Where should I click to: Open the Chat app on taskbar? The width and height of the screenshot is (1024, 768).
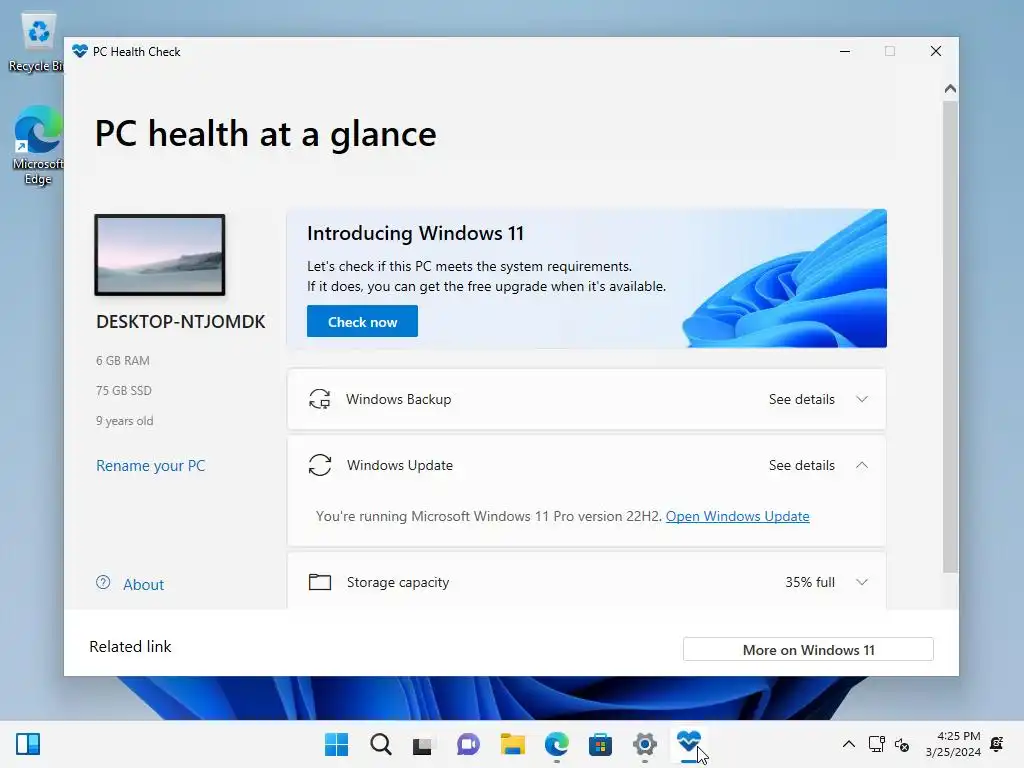(x=468, y=744)
